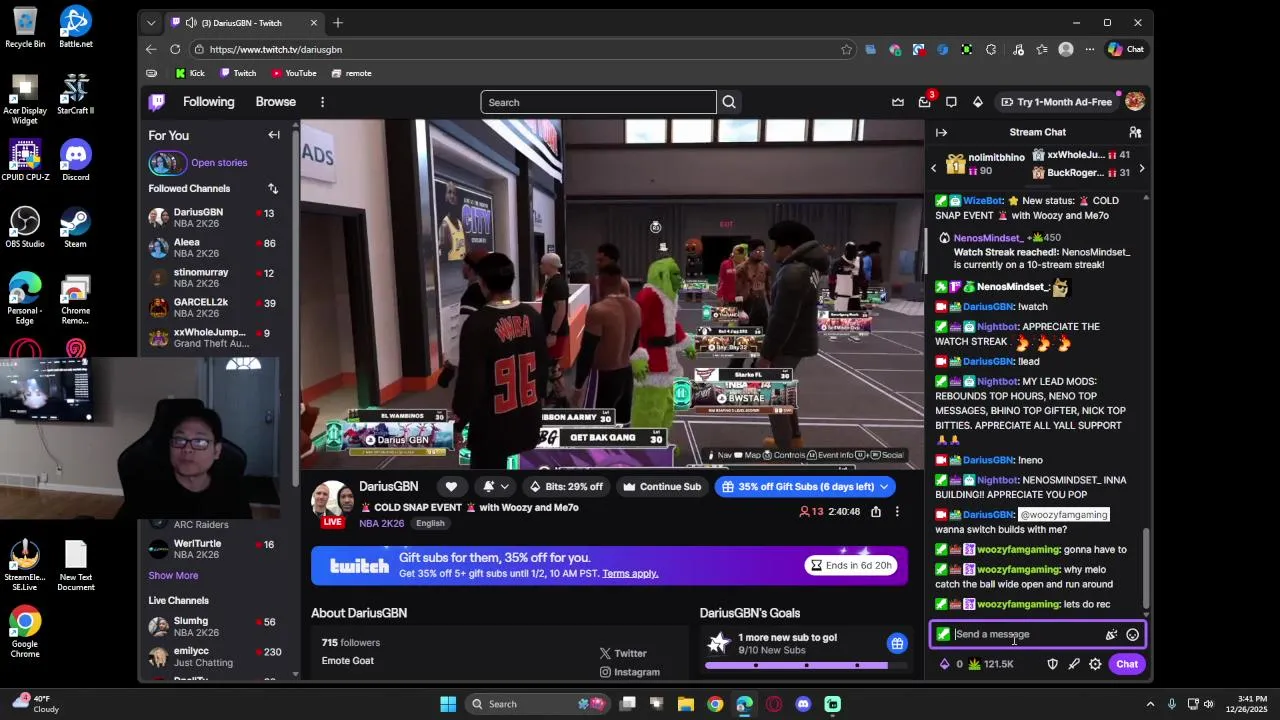The height and width of the screenshot is (720, 1280).
Task: Click the Continue Sub button
Action: [662, 487]
